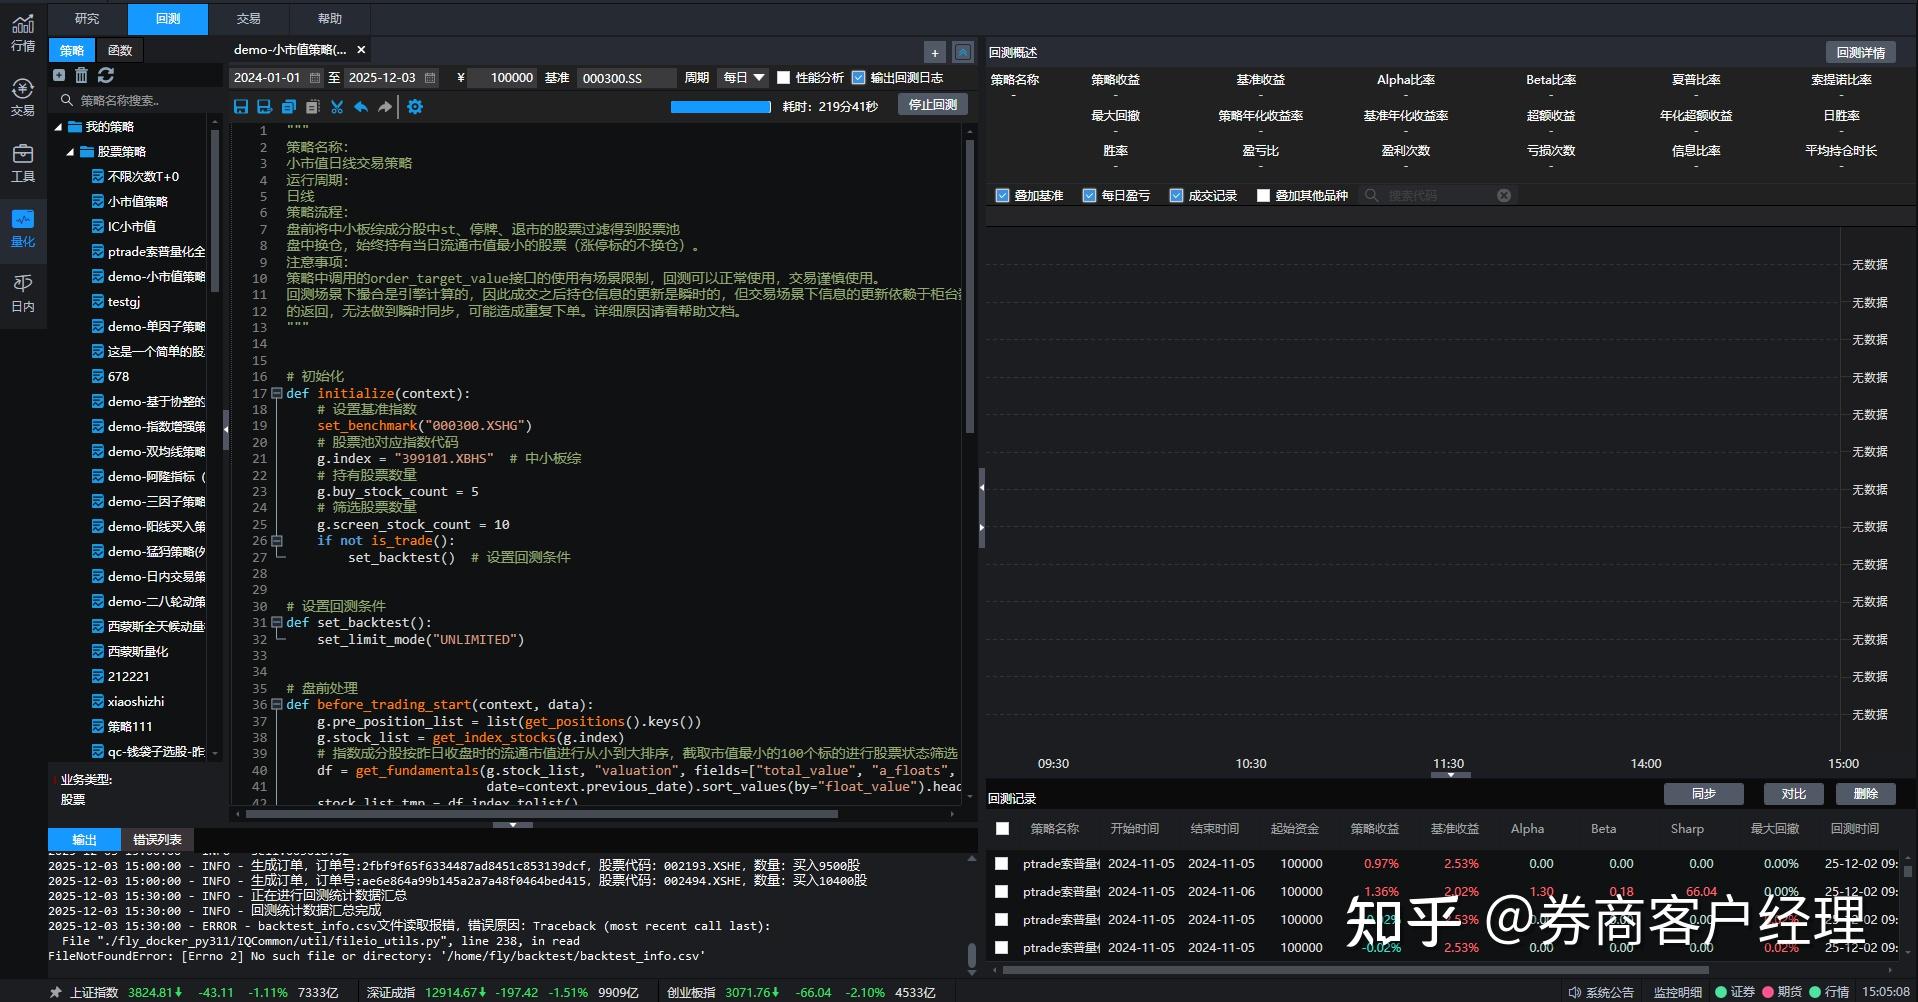
Task: Toggle the 成交记录 checkbox
Action: 1176,195
